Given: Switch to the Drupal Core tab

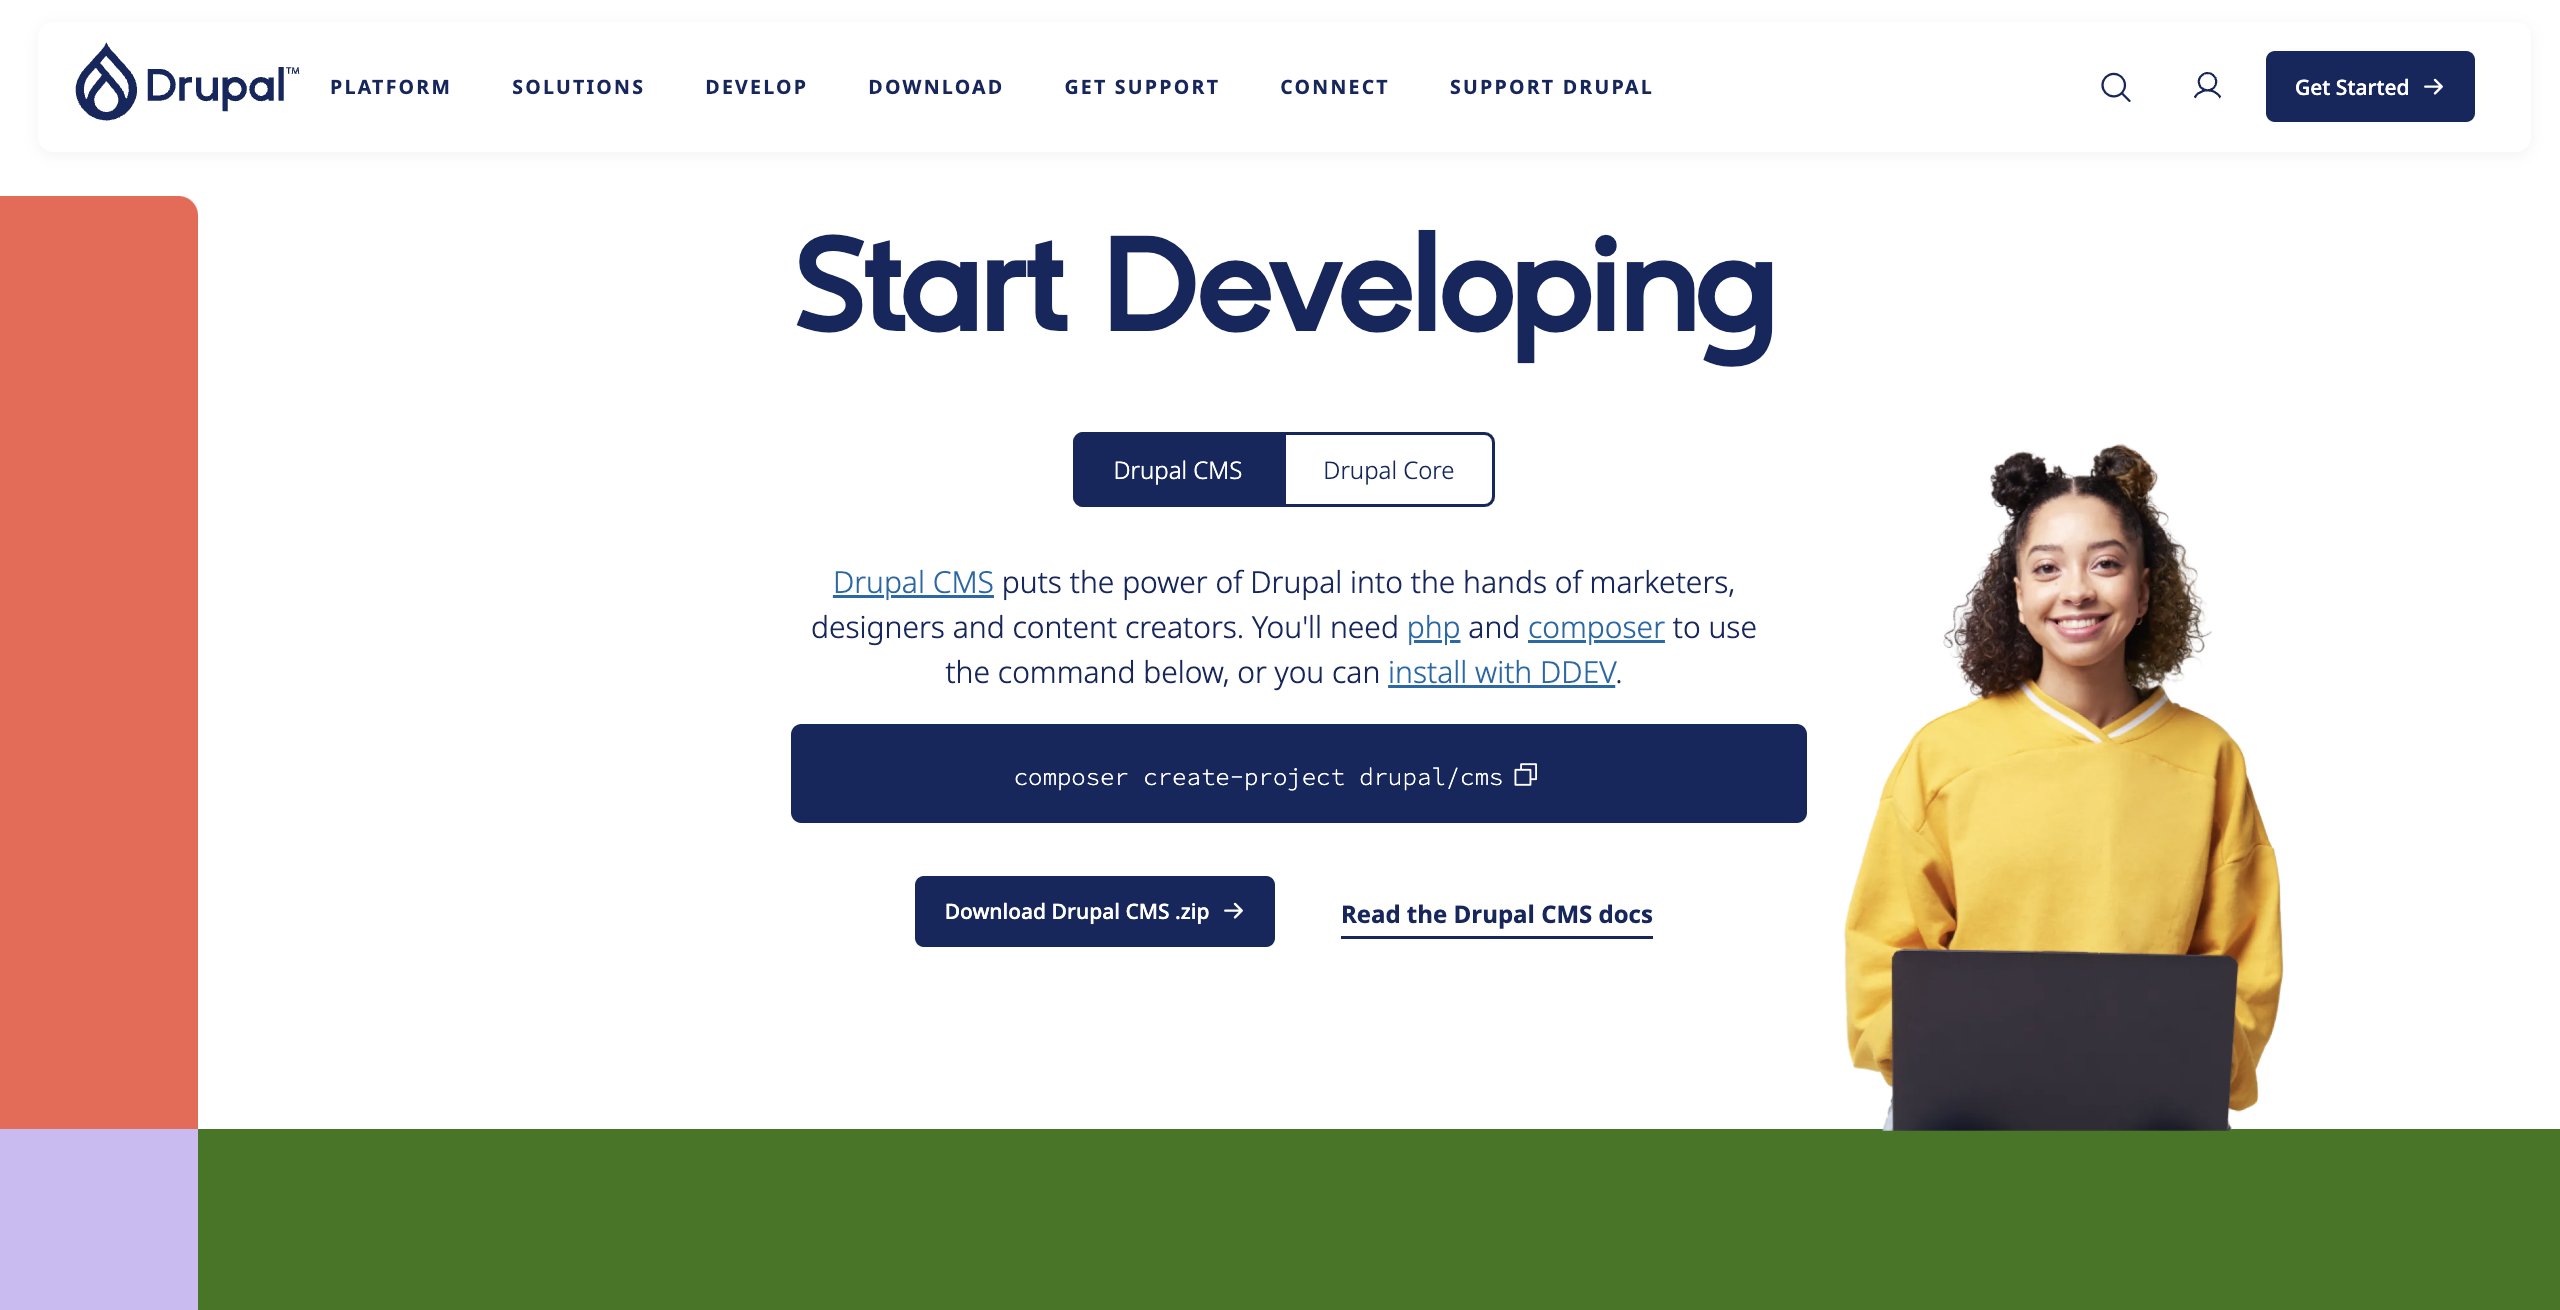Looking at the screenshot, I should (1389, 470).
